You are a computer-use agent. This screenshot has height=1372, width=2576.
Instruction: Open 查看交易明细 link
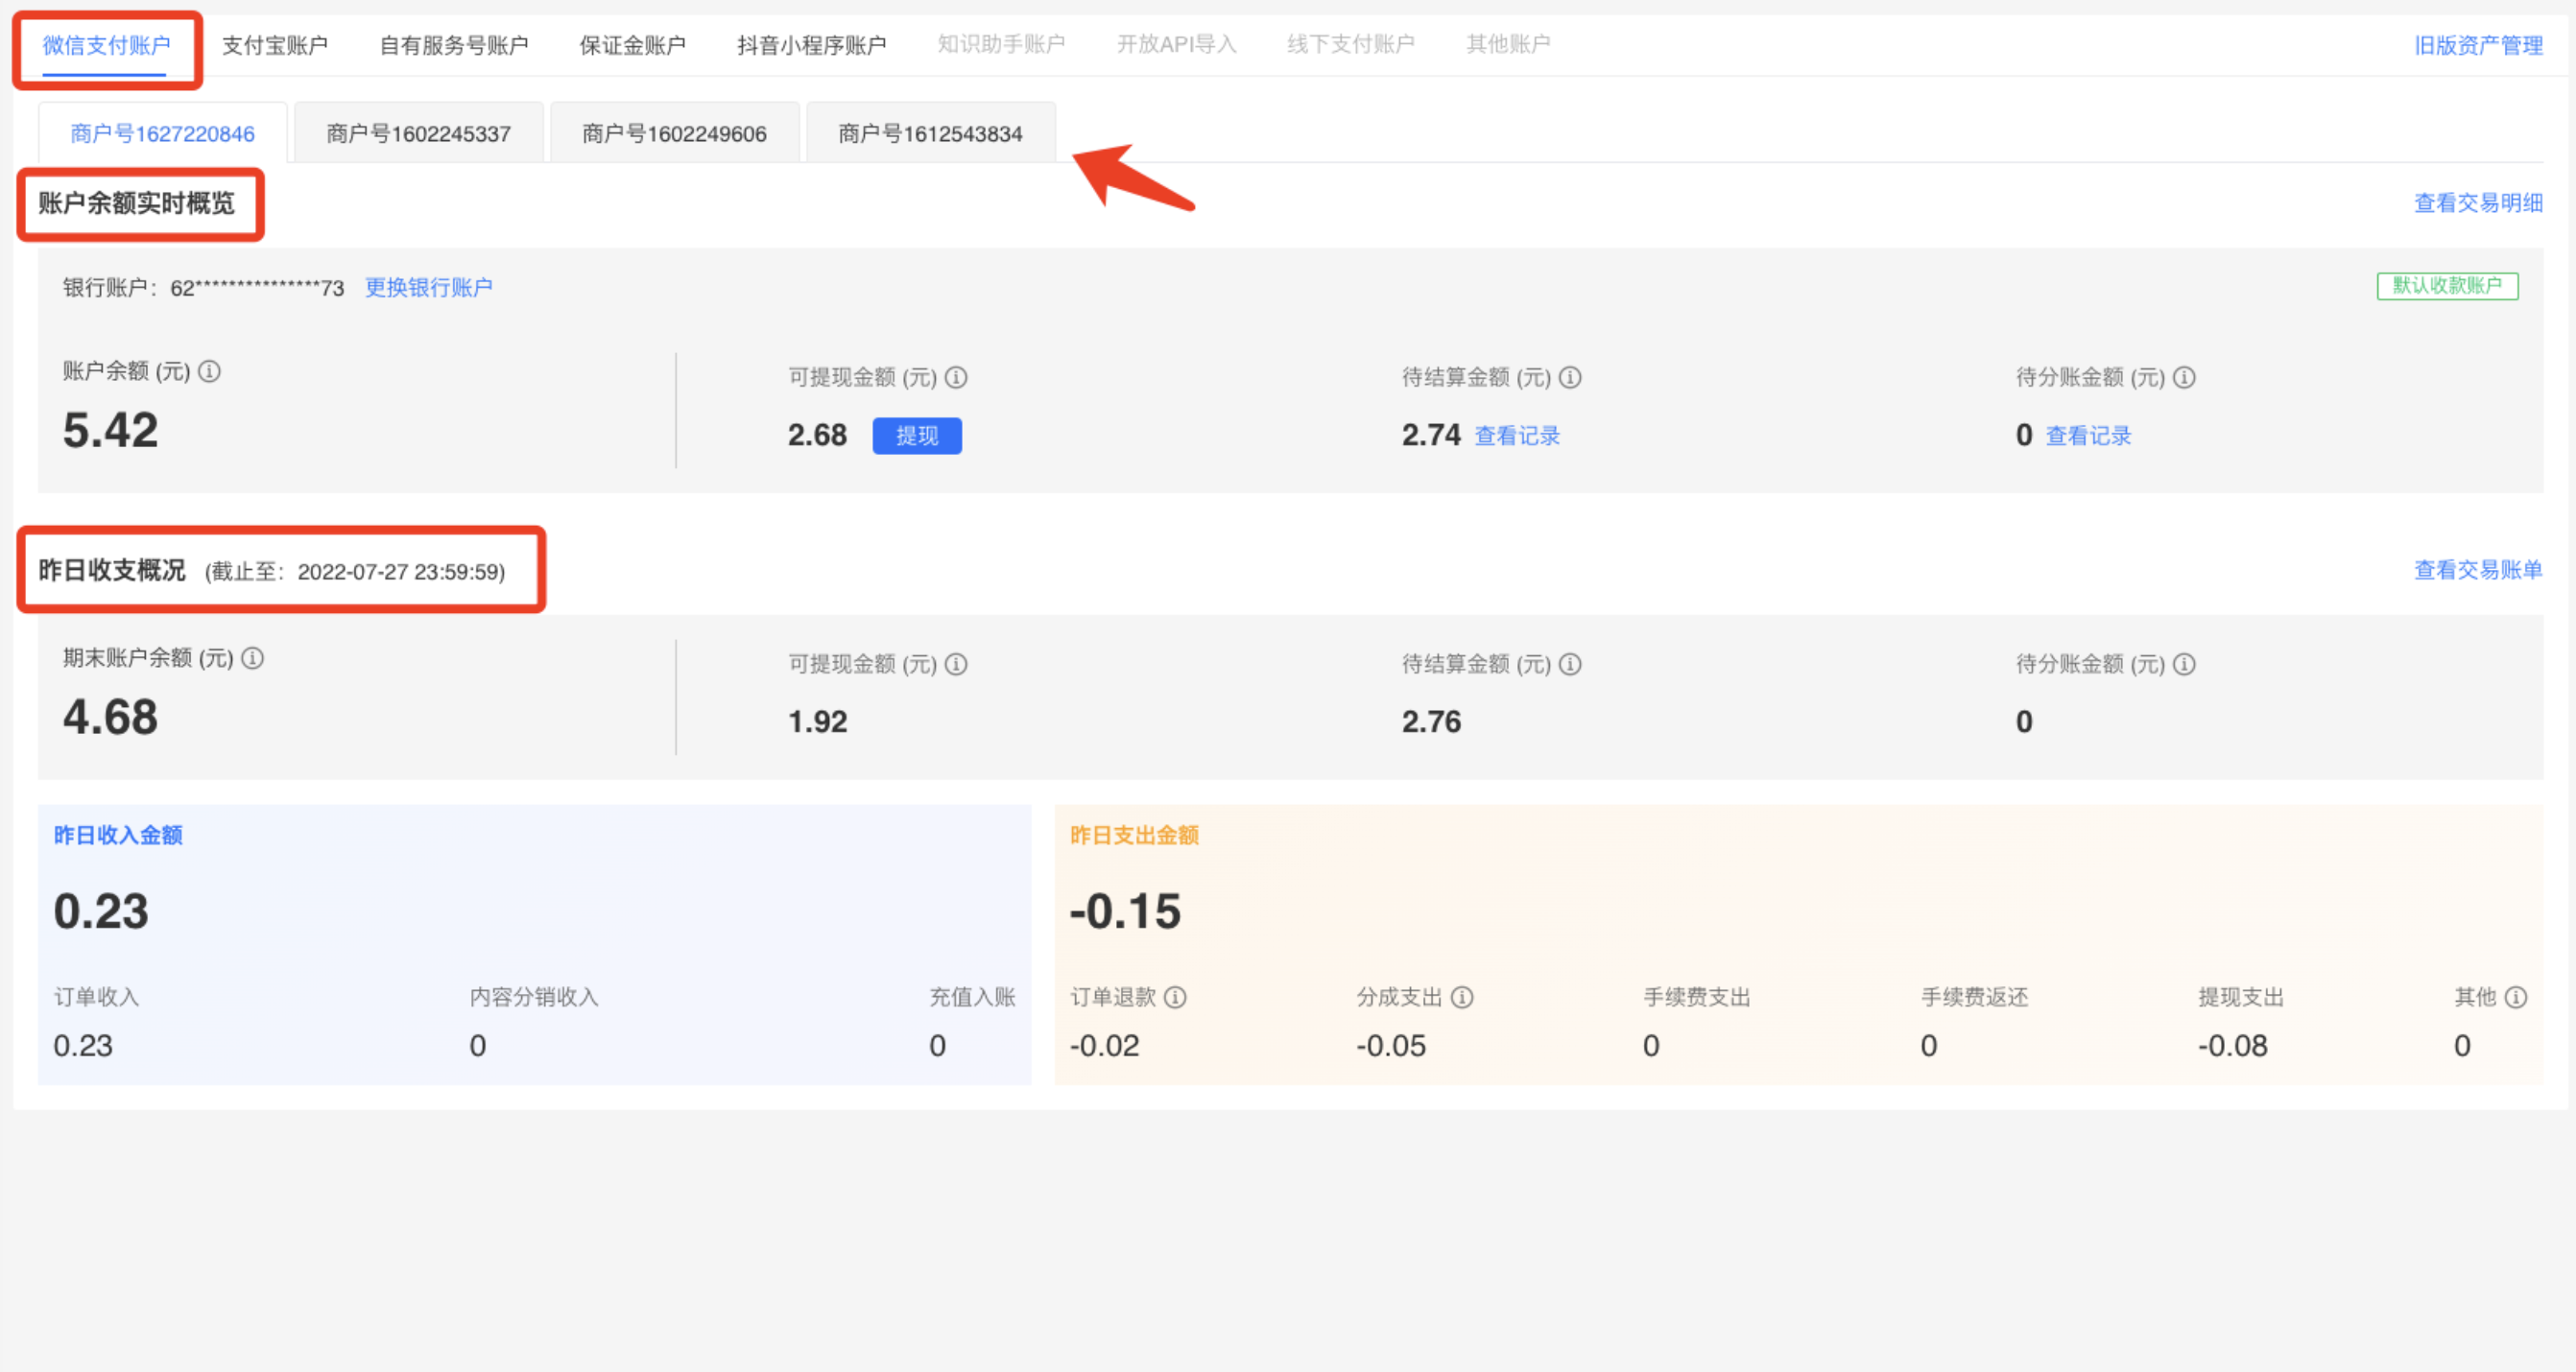click(x=2478, y=204)
